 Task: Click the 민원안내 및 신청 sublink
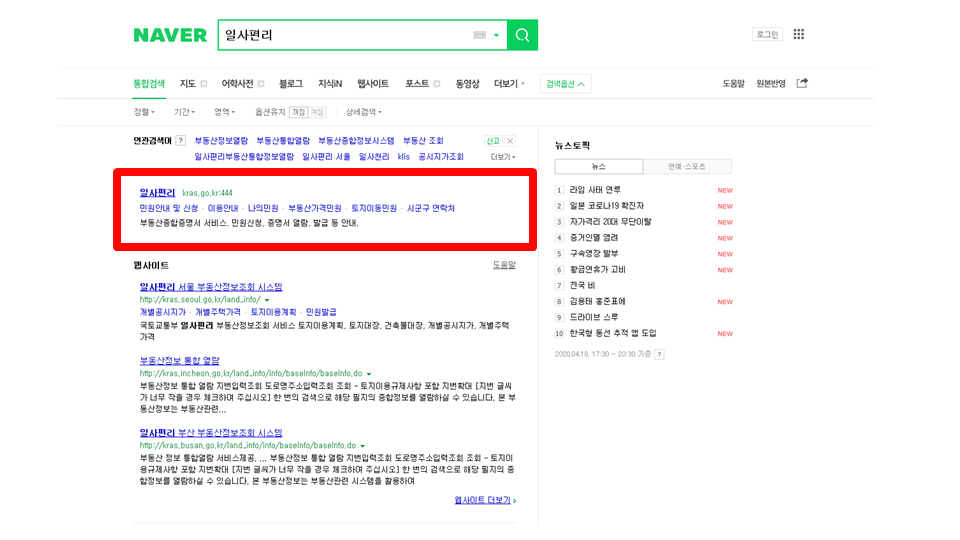[168, 208]
